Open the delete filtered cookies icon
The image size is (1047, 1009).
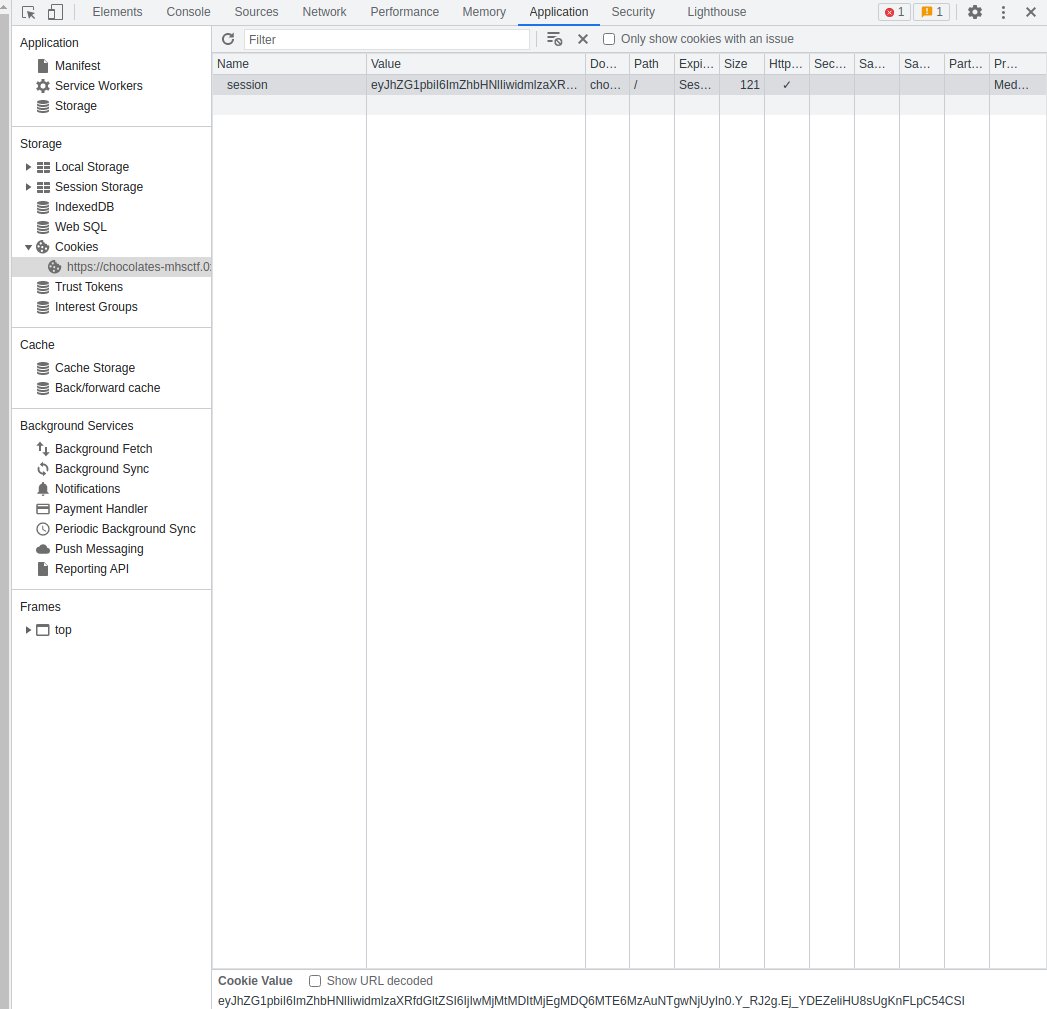555,38
